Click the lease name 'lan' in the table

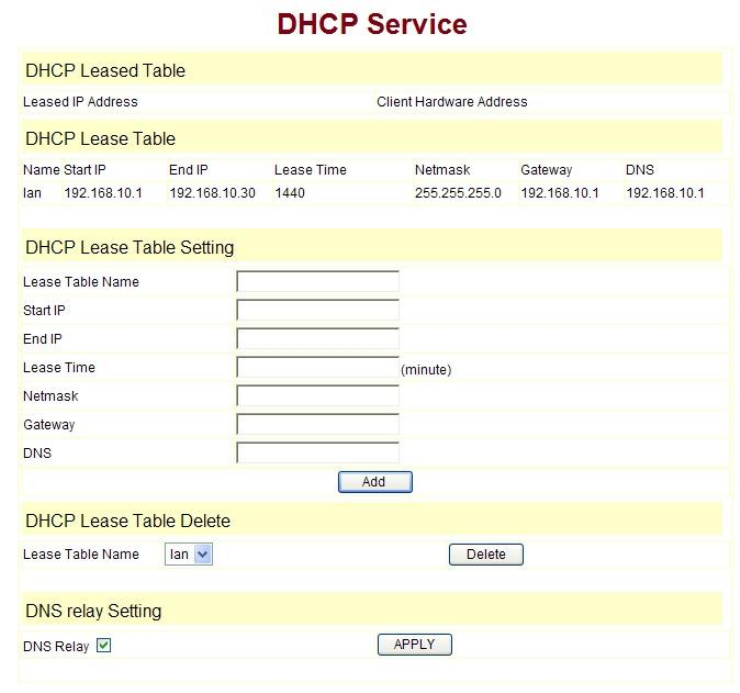tap(32, 193)
